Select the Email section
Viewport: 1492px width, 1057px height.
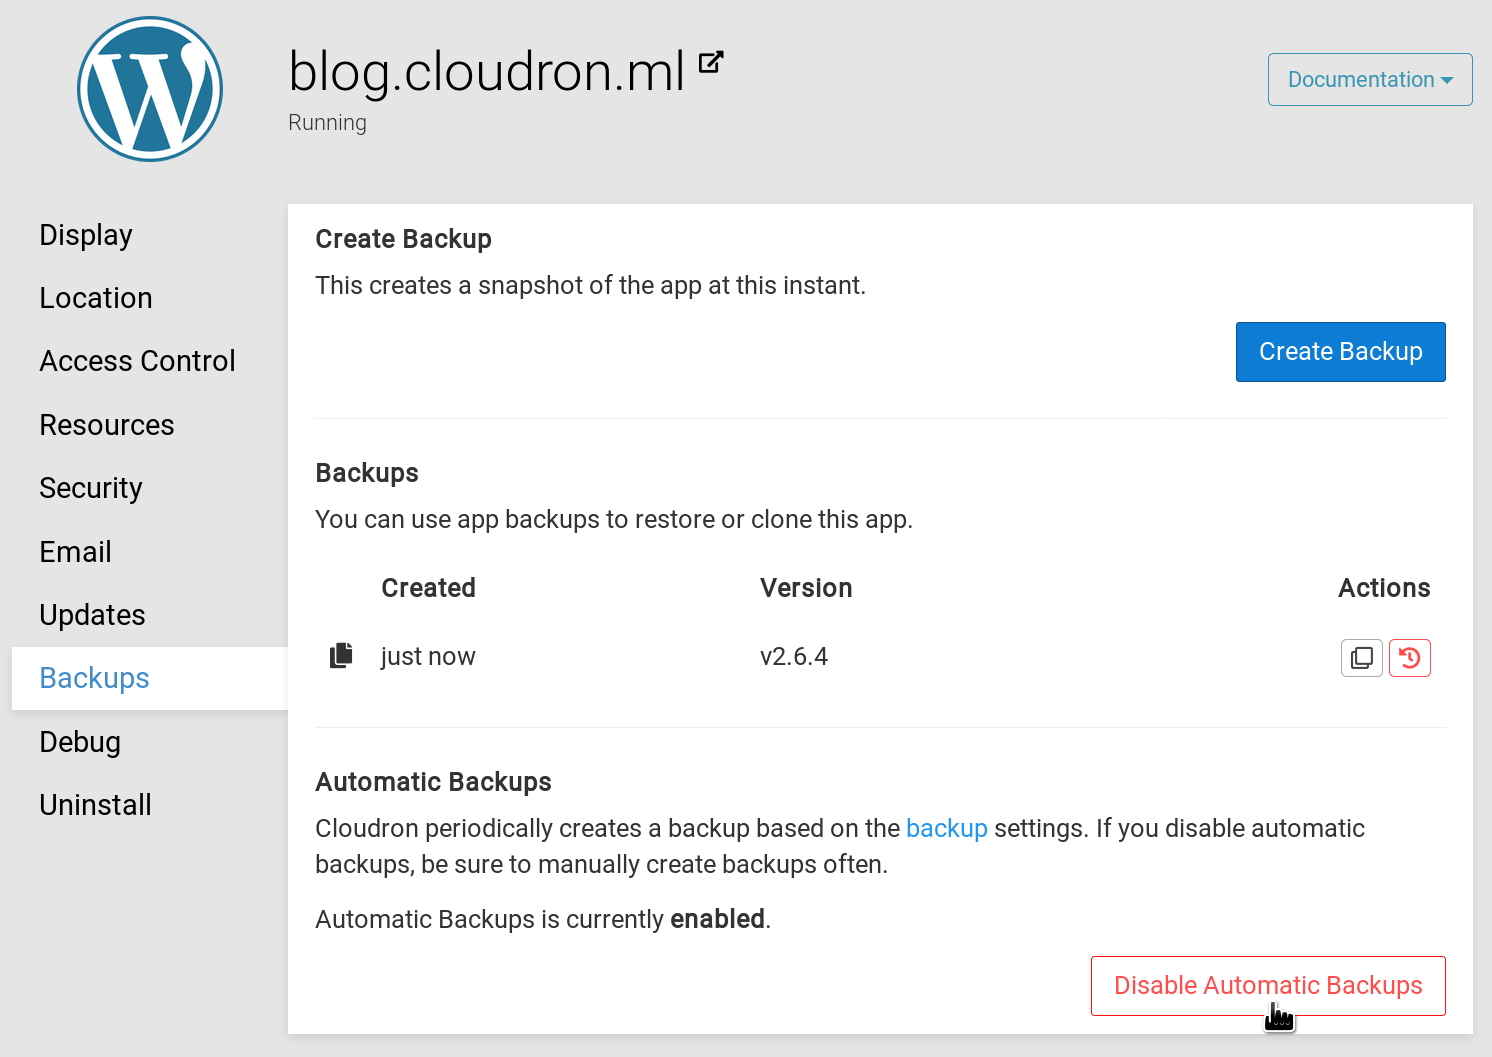(x=75, y=552)
